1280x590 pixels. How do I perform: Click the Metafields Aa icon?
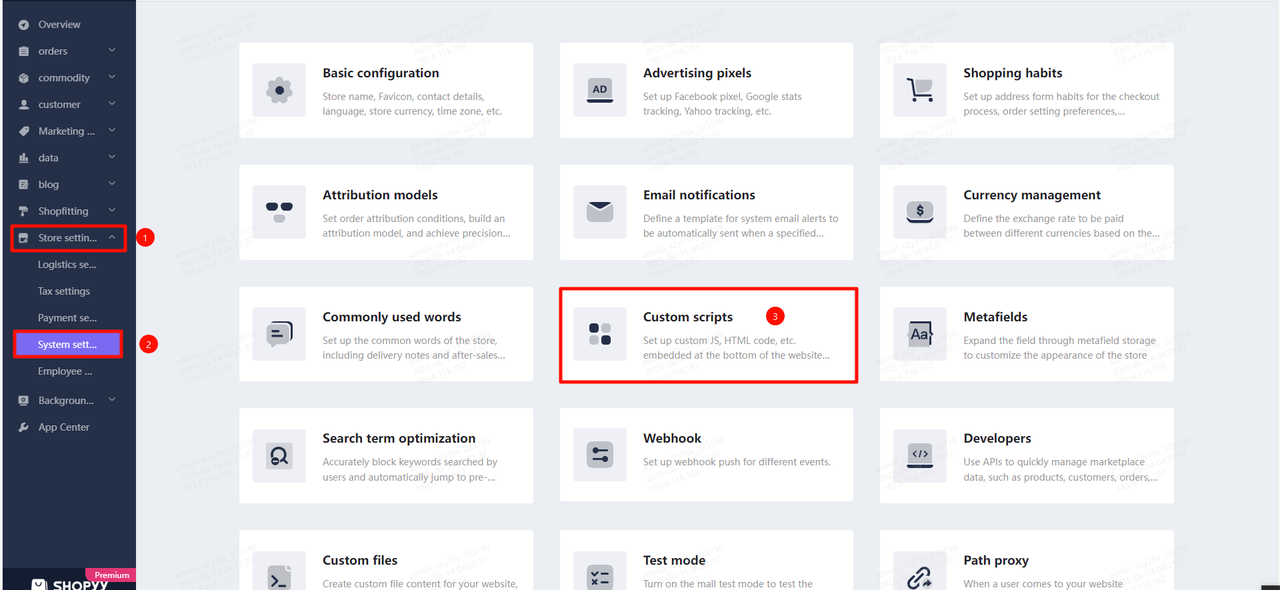pos(919,334)
